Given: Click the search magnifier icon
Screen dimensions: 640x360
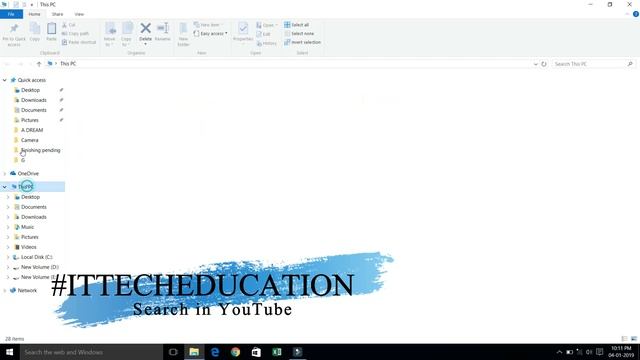Looking at the screenshot, I should point(630,64).
